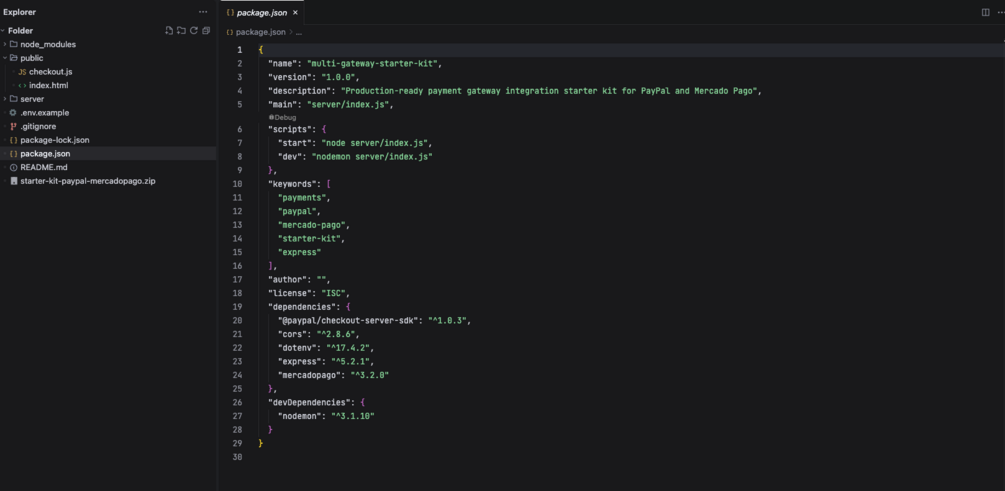Screen dimensions: 1005x491
Task: Click the "devDependencies" key
Action: 310,403
